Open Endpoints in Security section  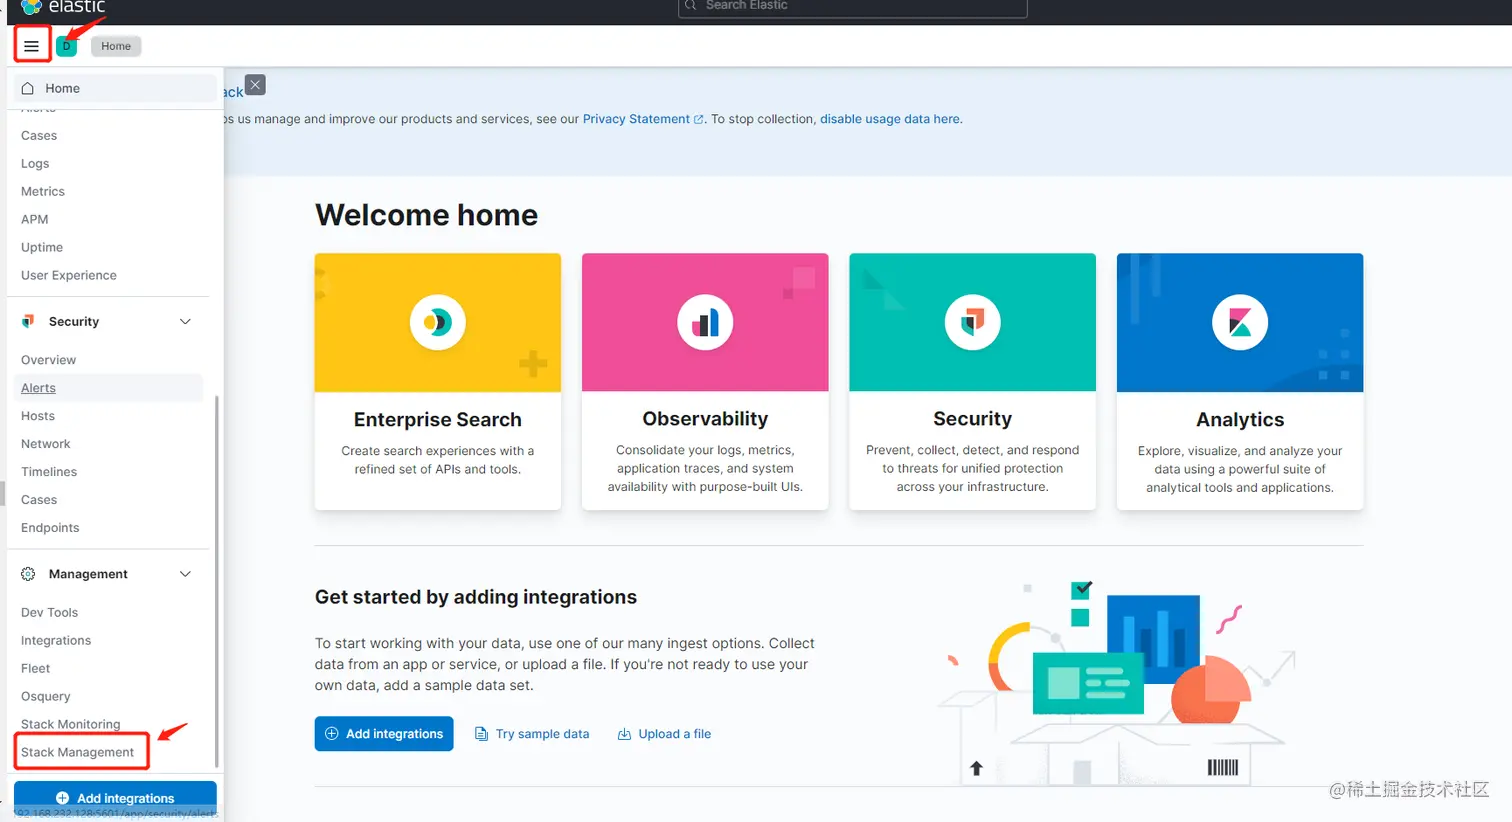(50, 528)
